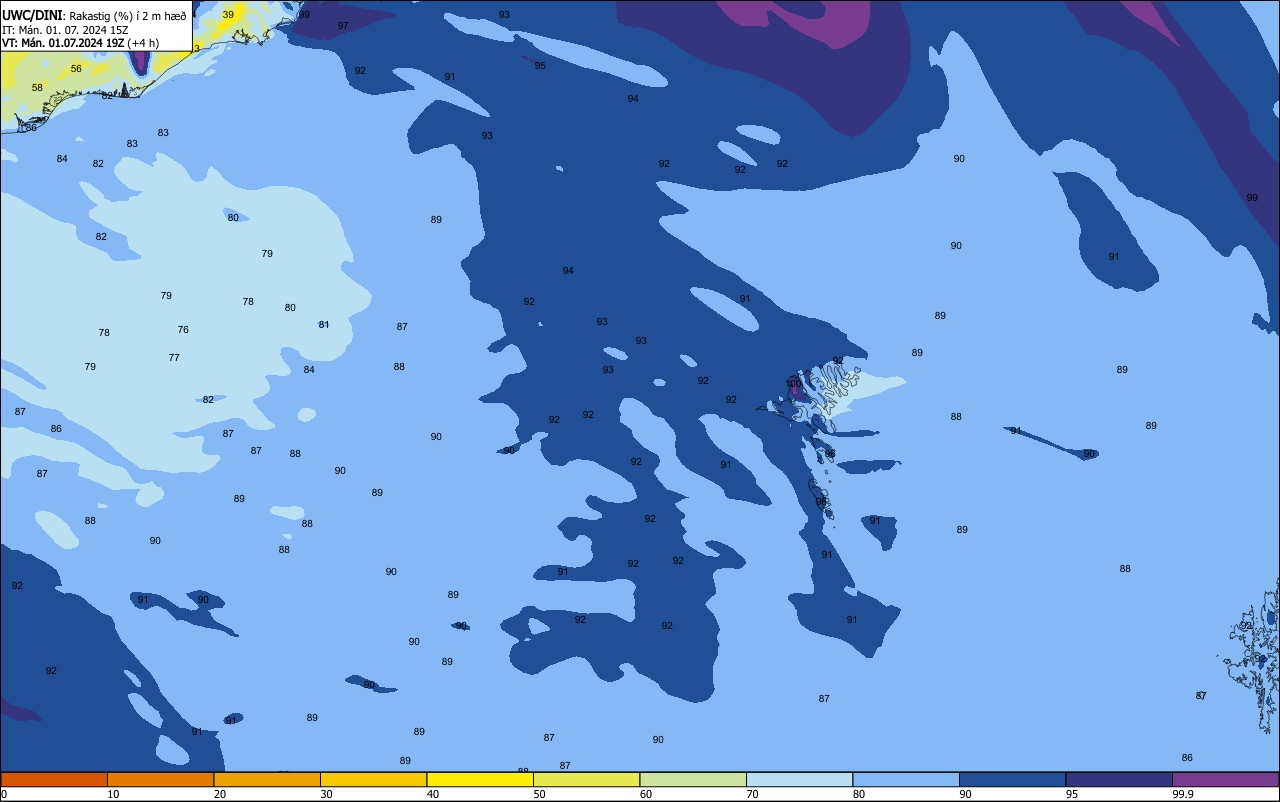The height and width of the screenshot is (802, 1280).
Task: Click the 'VT: Mán. 01.07.2024 19Z (+4 h)' line
Action: [x=80, y=43]
